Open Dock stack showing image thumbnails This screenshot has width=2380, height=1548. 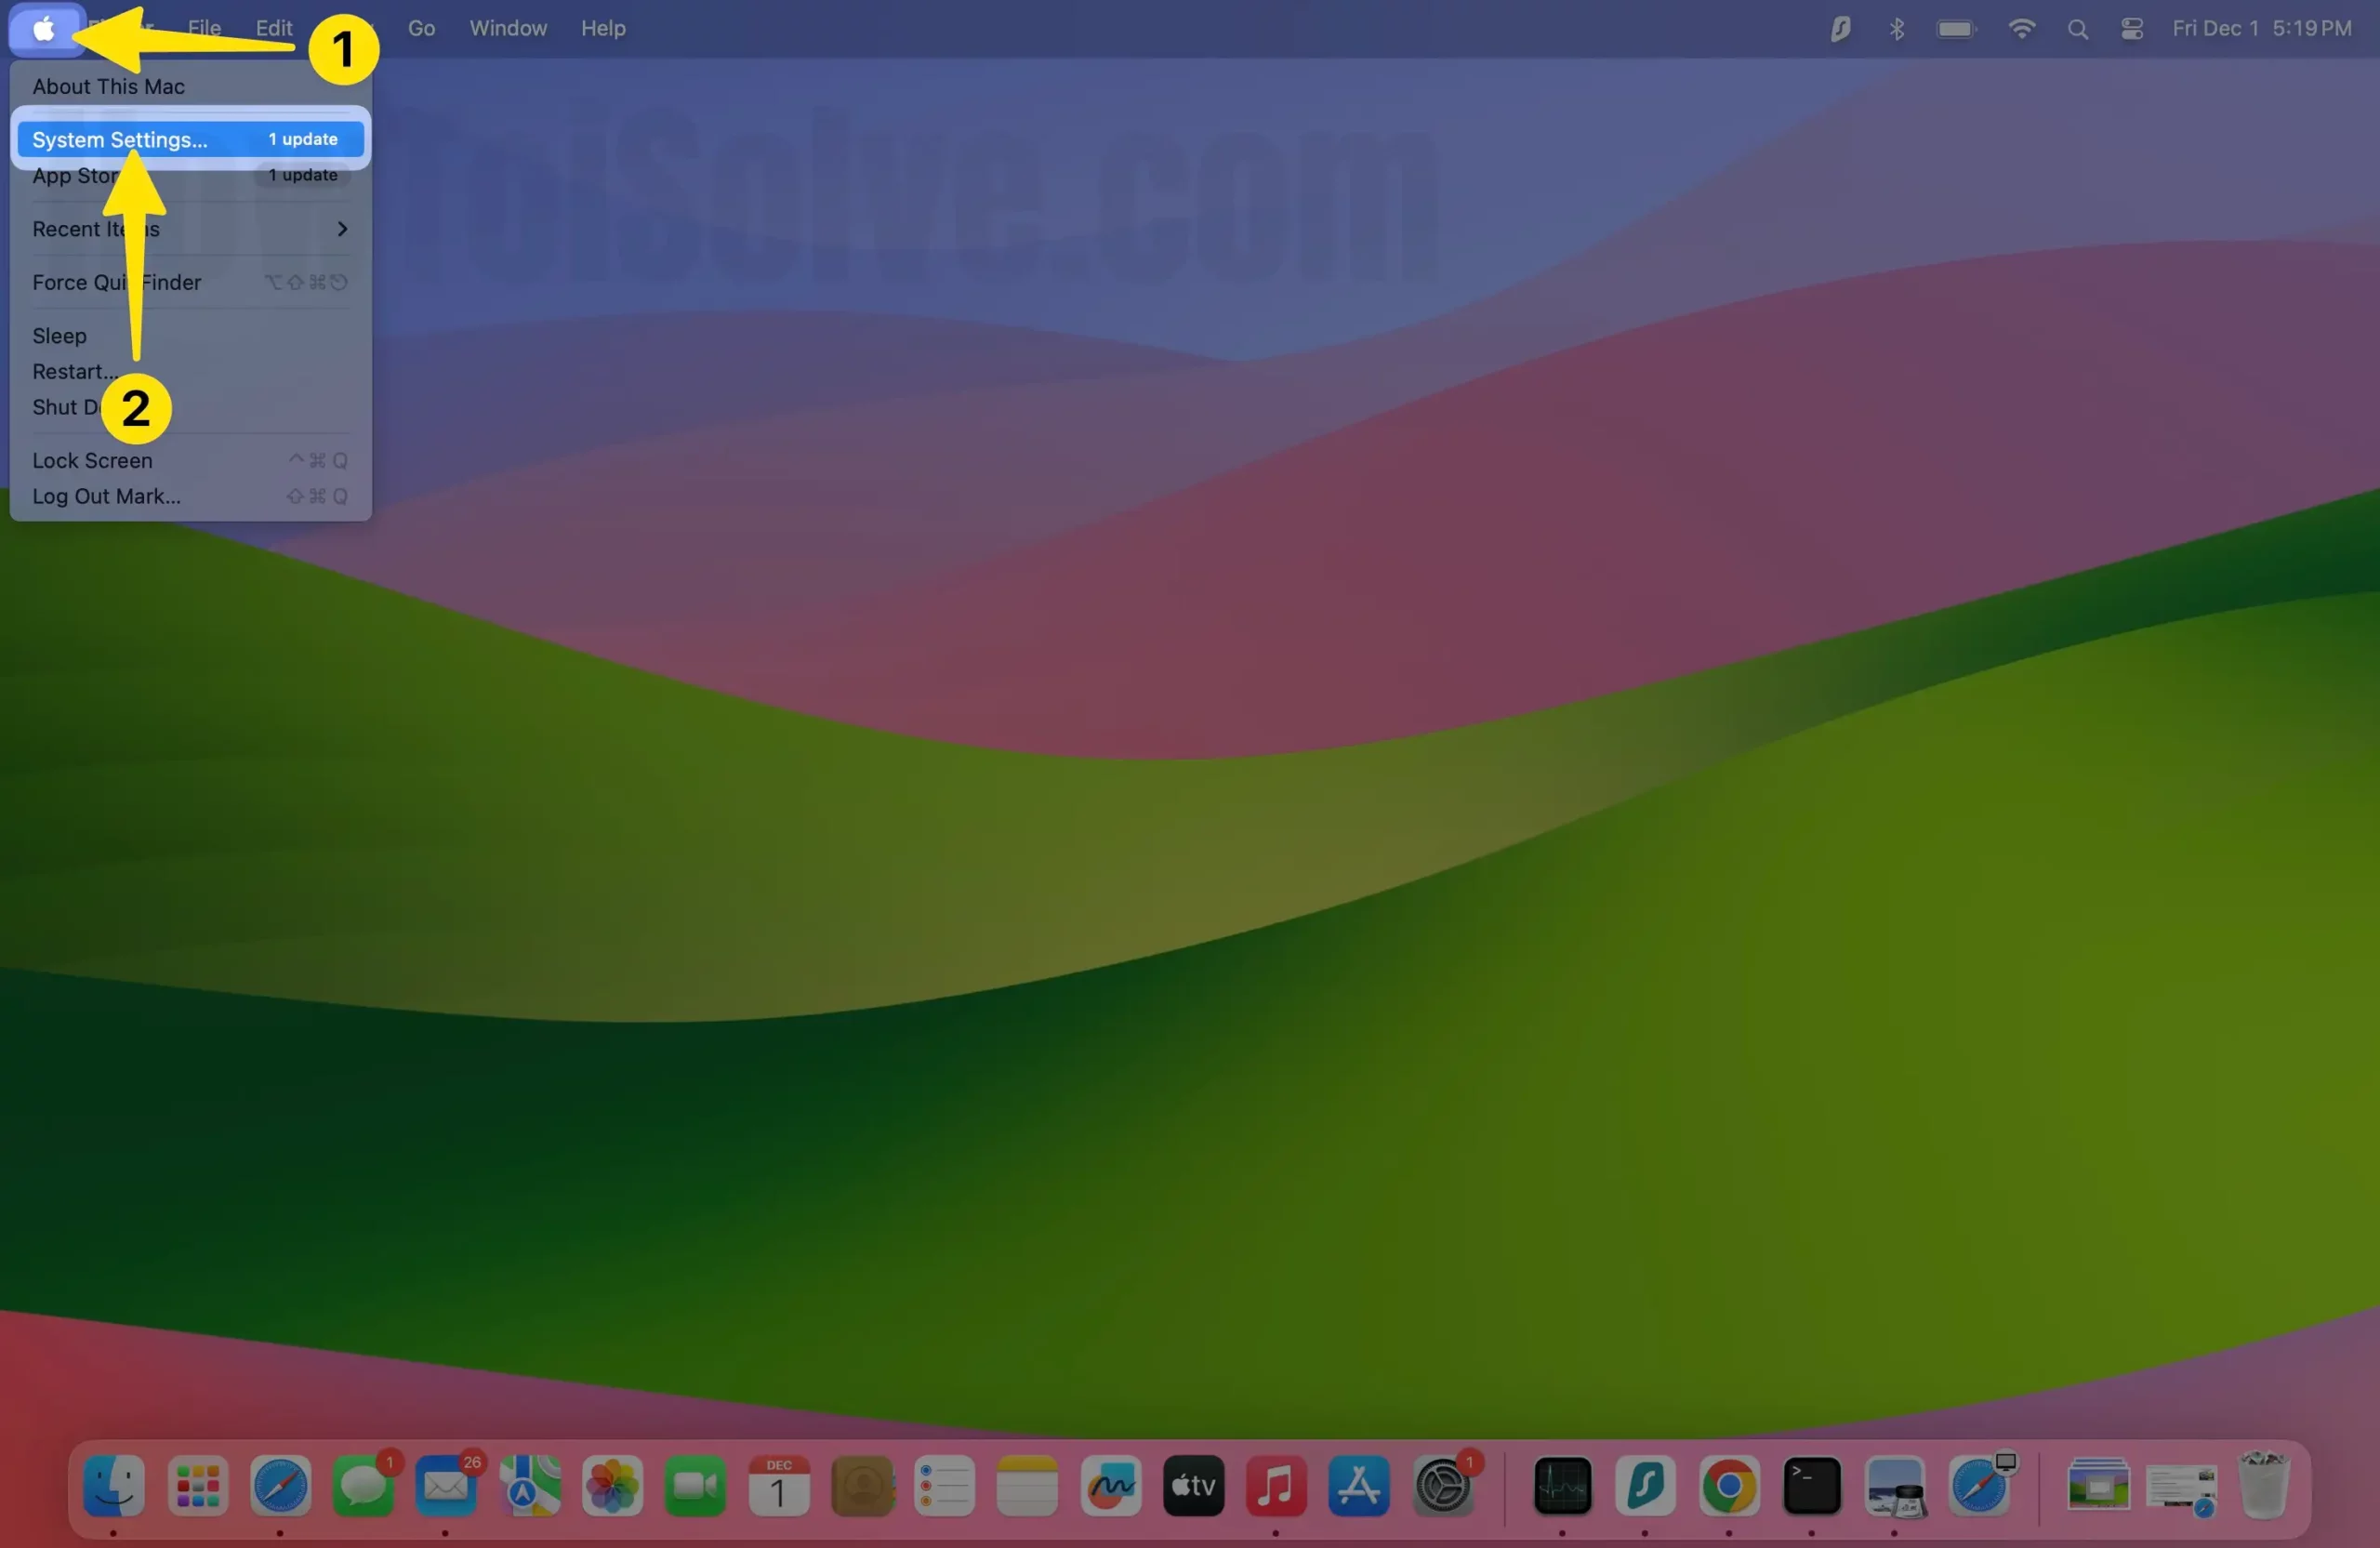2098,1486
